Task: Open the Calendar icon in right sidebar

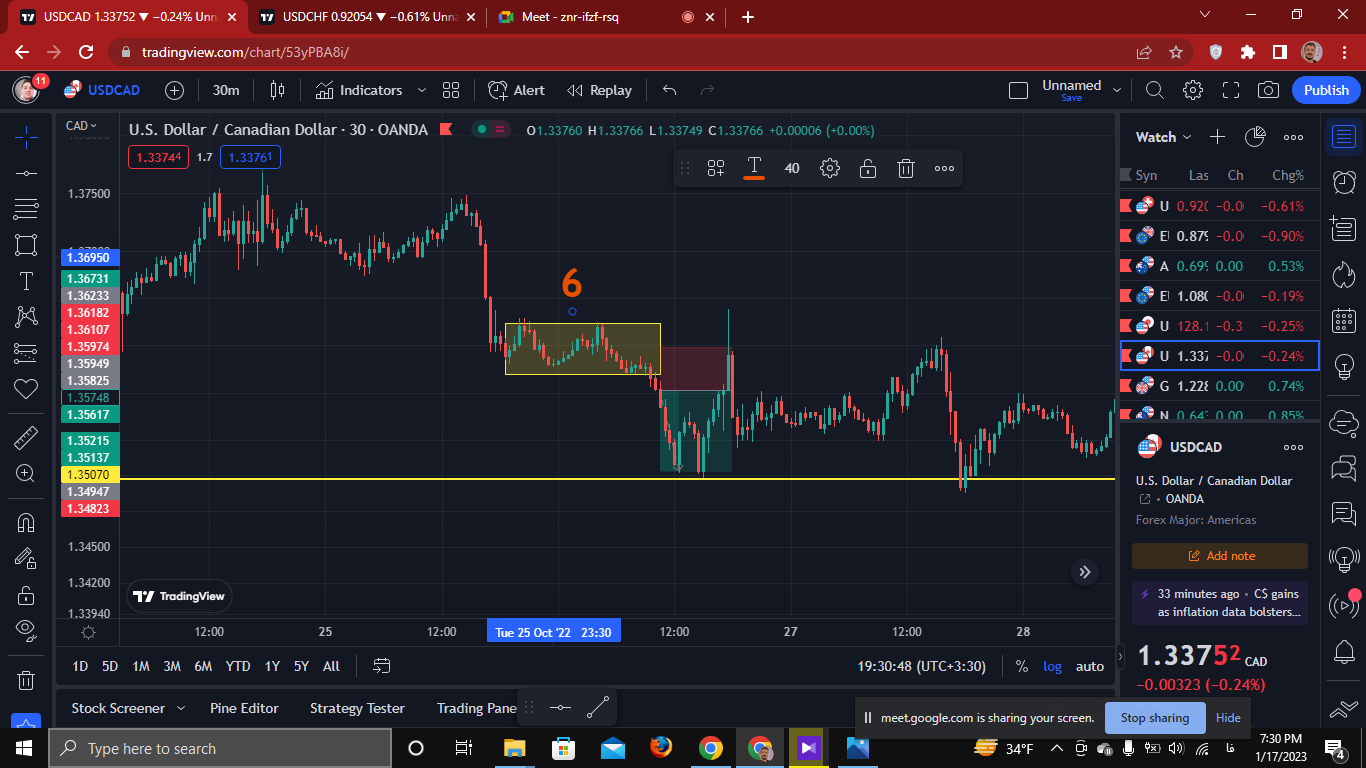Action: tap(1345, 320)
